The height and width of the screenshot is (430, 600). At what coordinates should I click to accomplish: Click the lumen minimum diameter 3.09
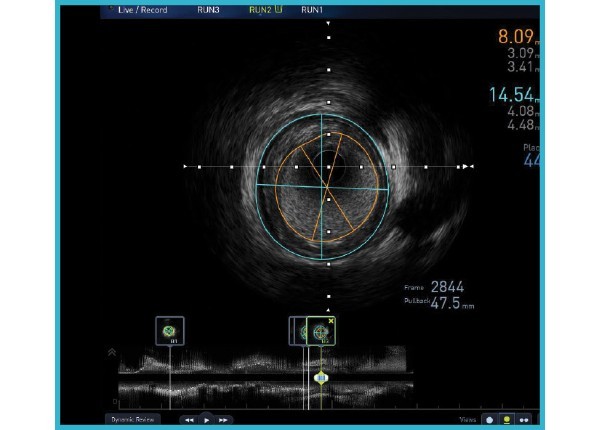[520, 53]
